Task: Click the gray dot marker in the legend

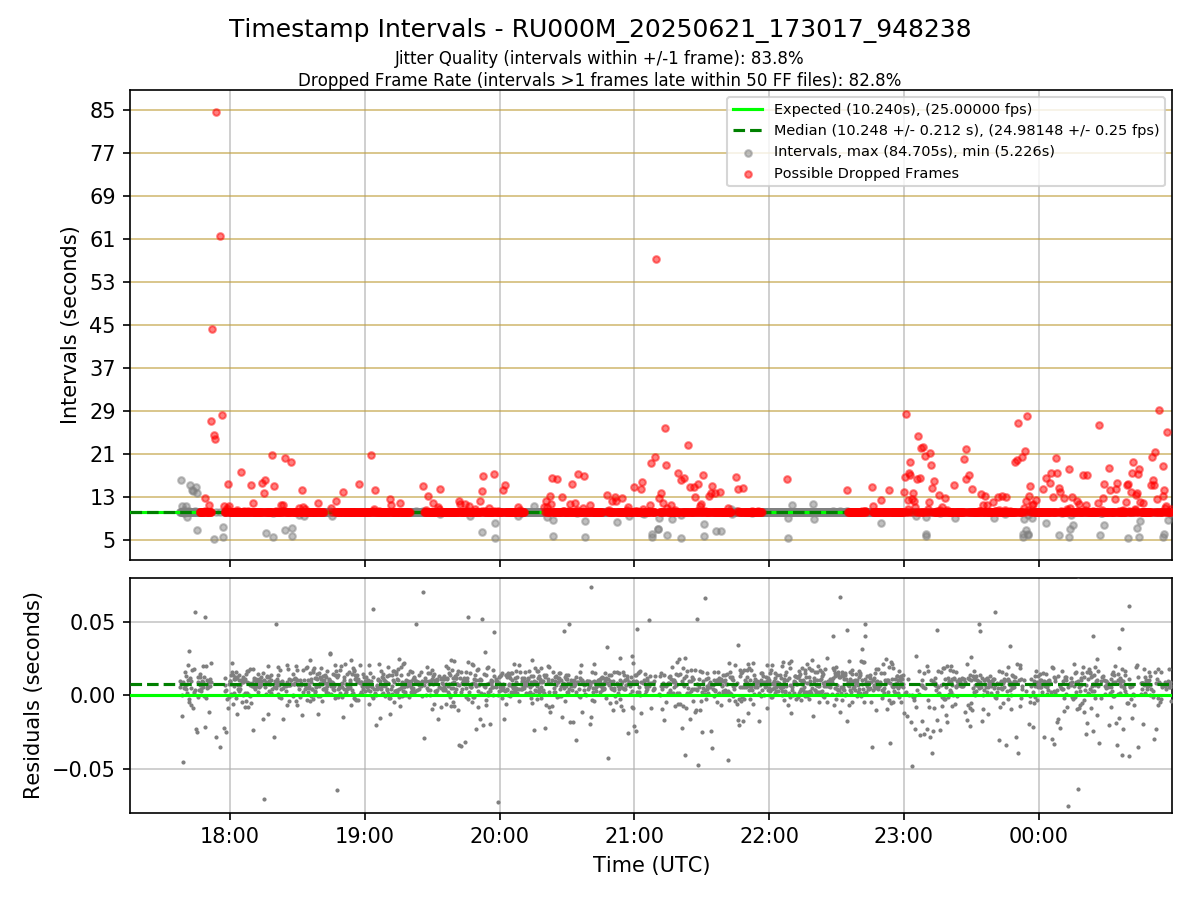Action: (x=749, y=152)
